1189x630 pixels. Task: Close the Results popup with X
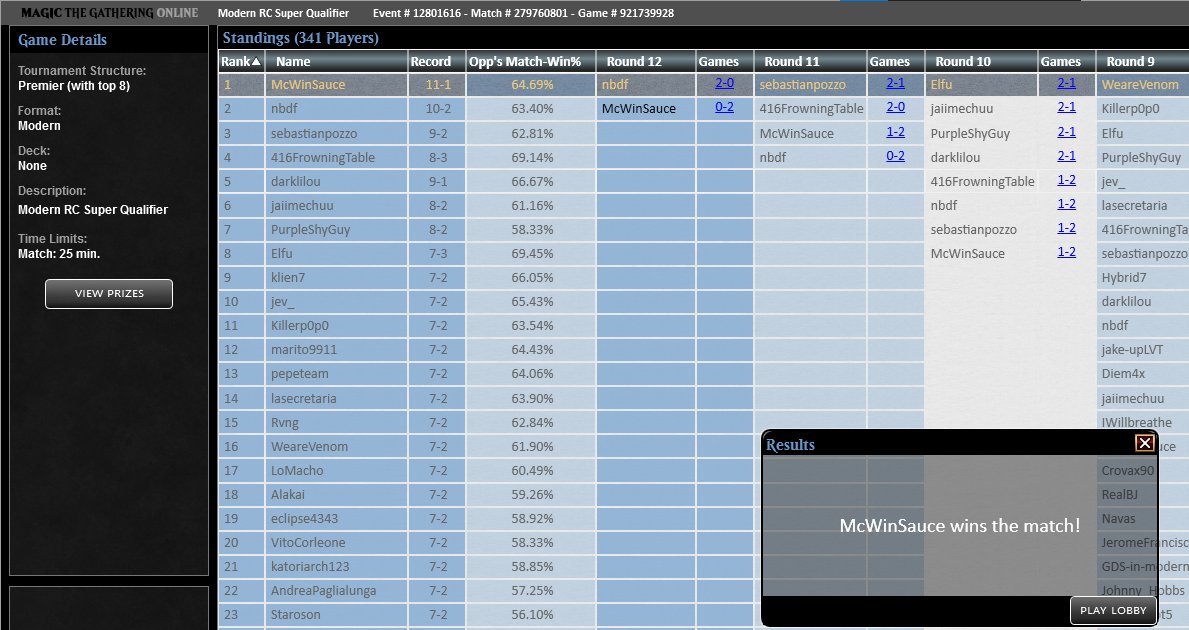click(x=1144, y=444)
